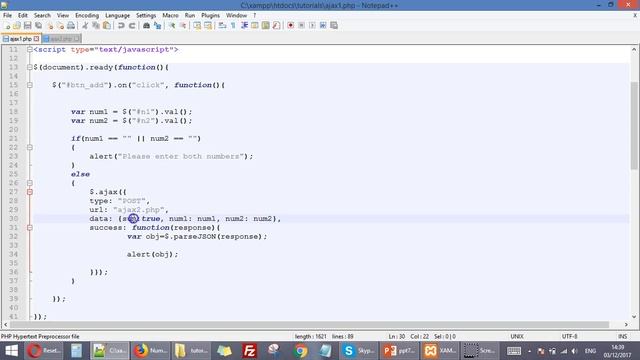Click the Save All toolbar icon
Screen dimensions: 640x360
pos(38,26)
